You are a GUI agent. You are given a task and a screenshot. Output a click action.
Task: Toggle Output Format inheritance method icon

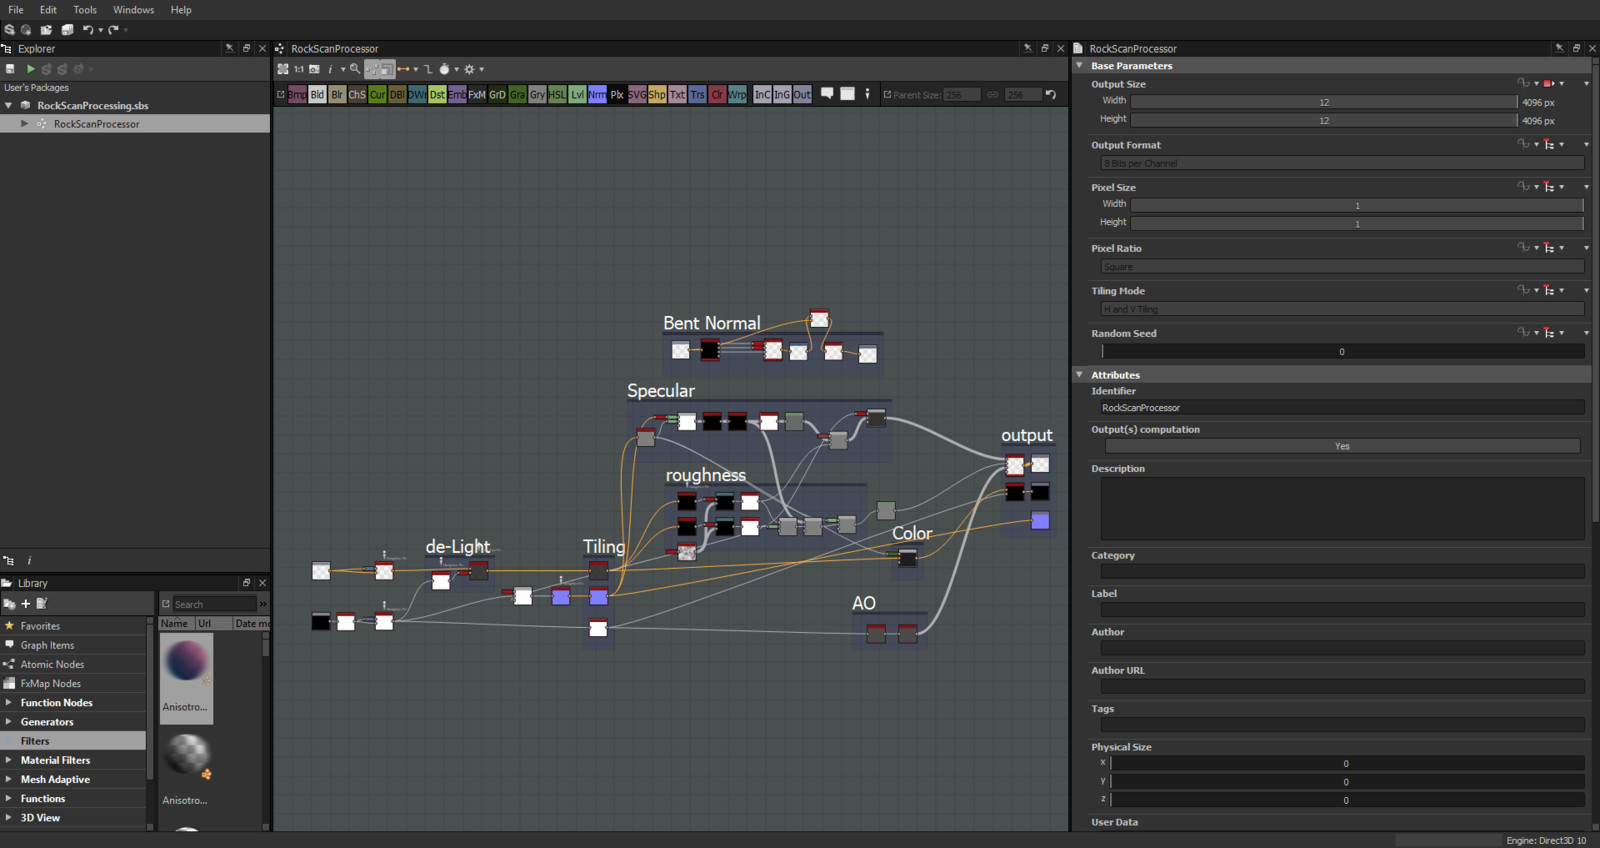click(1549, 144)
